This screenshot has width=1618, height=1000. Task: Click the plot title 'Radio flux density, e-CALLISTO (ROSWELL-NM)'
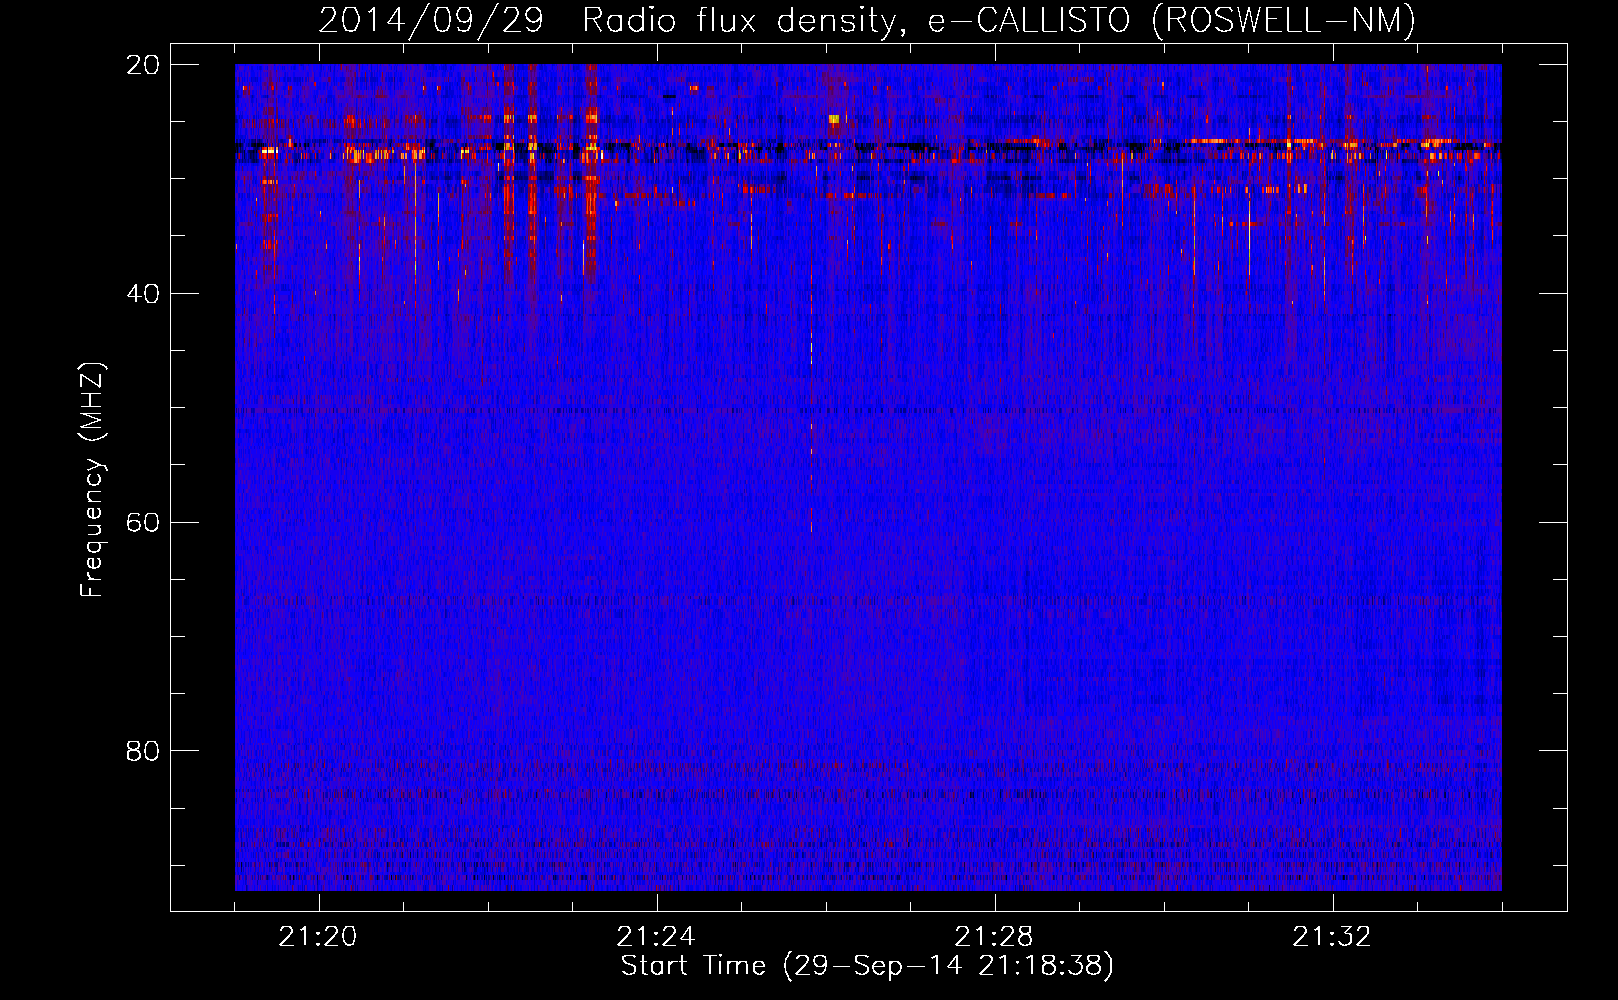[999, 21]
